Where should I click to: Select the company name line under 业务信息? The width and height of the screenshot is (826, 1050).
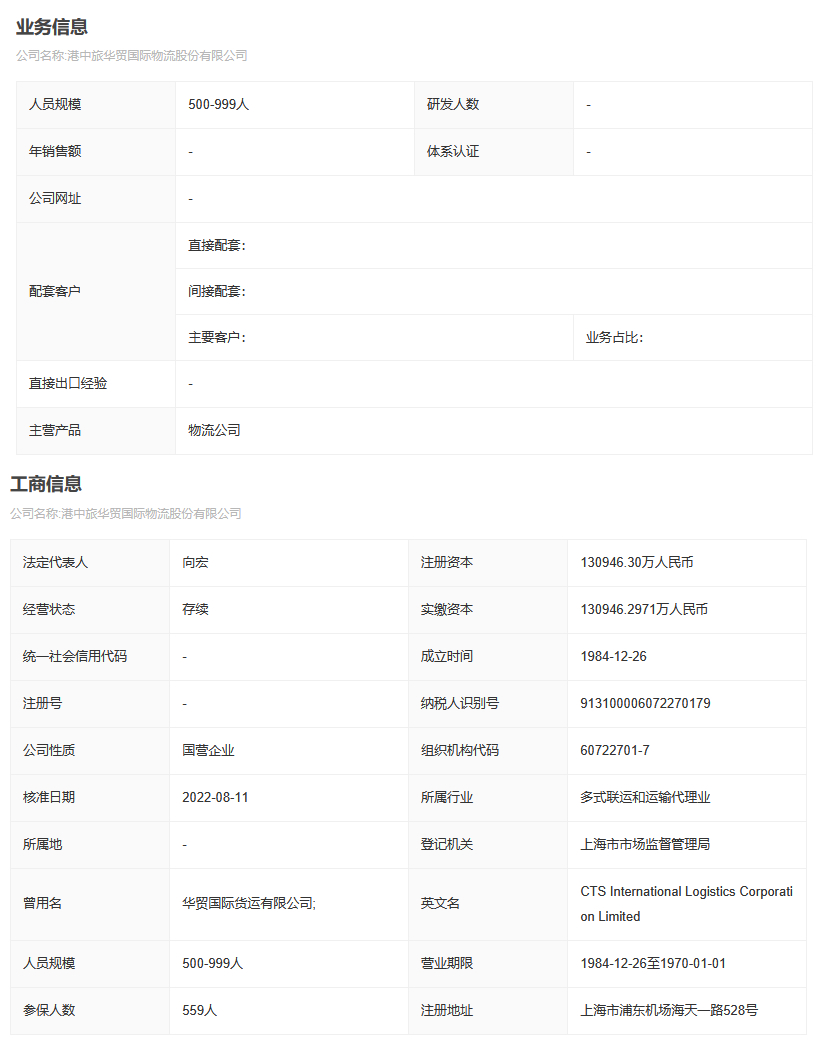click(132, 56)
